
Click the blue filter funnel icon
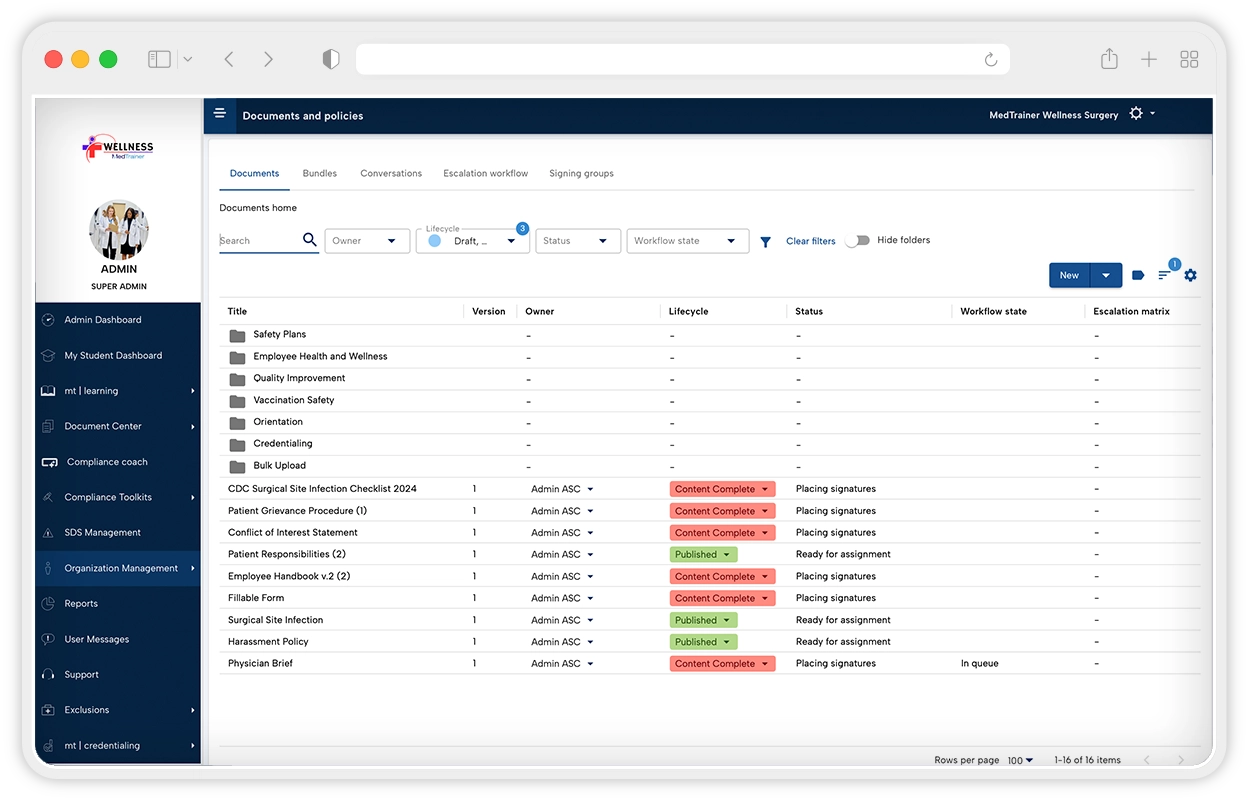pyautogui.click(x=765, y=242)
